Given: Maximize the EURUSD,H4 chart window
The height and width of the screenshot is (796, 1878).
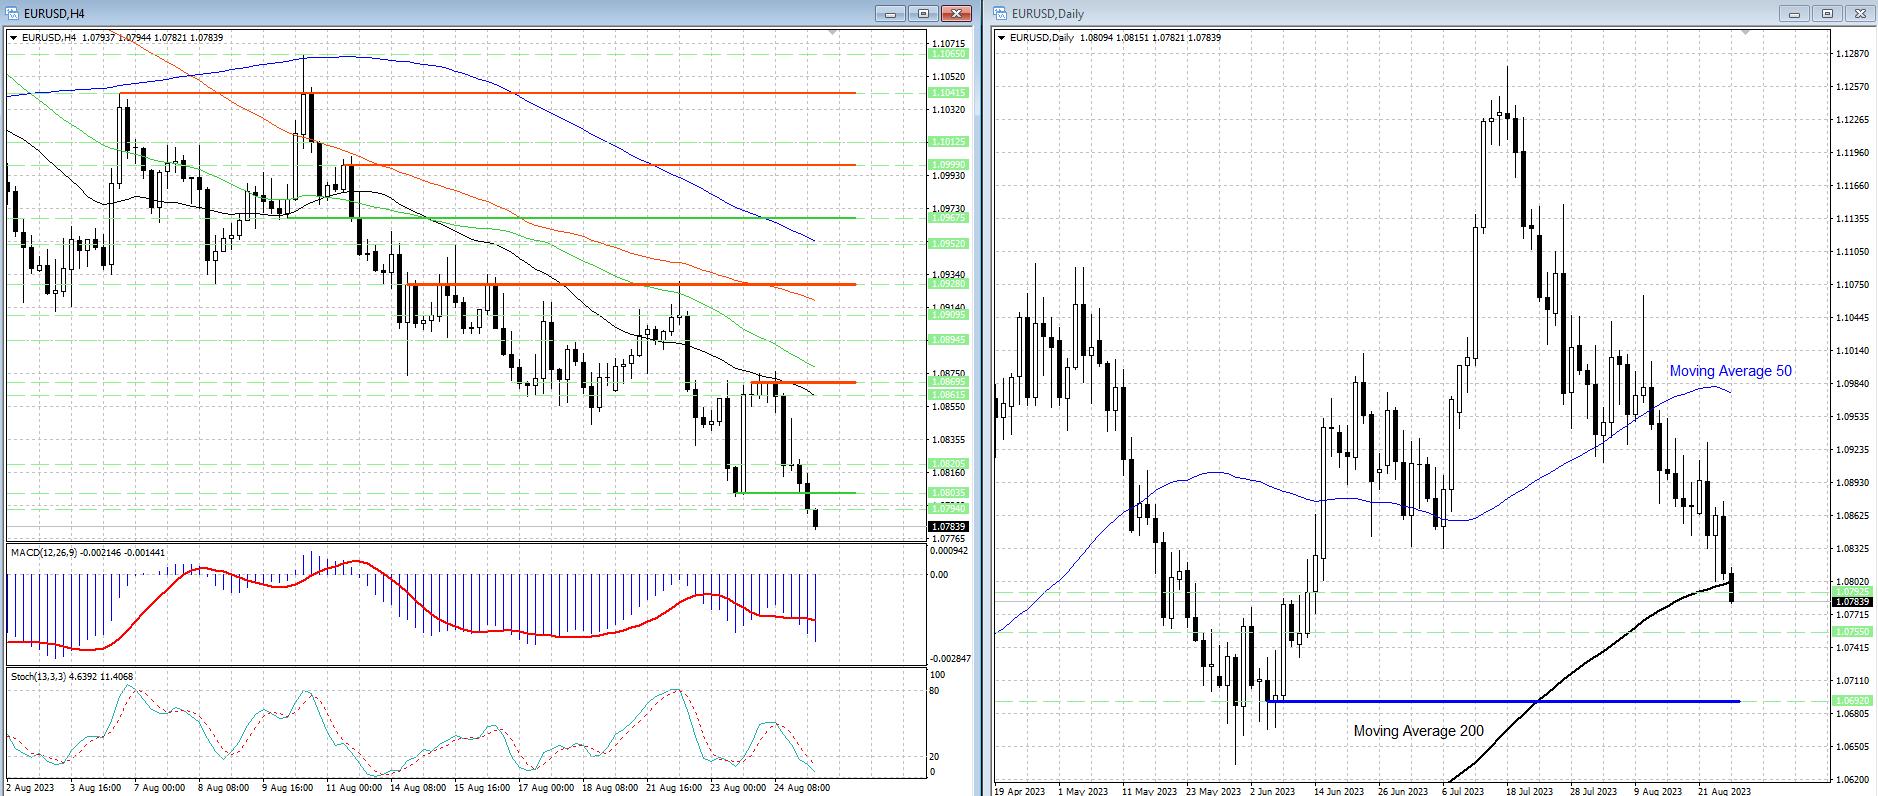Looking at the screenshot, I should 923,13.
